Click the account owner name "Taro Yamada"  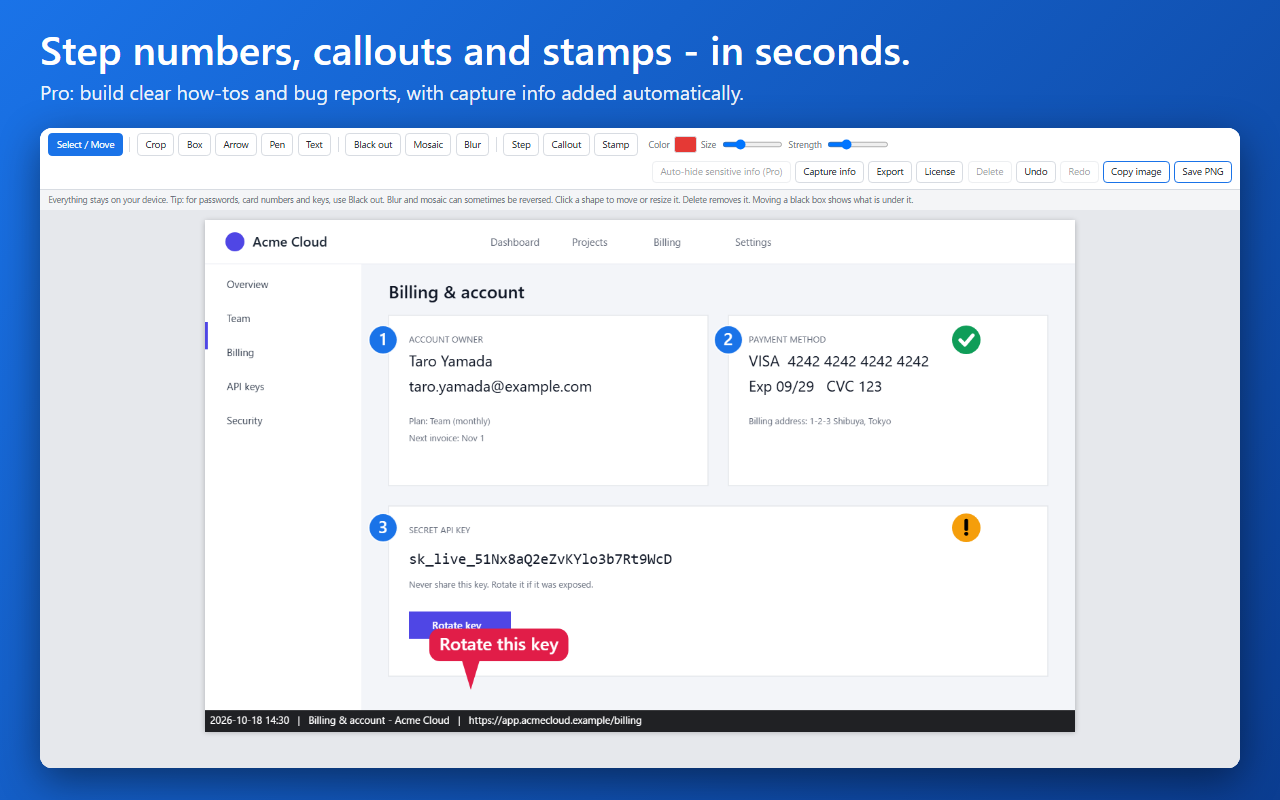[x=451, y=361]
